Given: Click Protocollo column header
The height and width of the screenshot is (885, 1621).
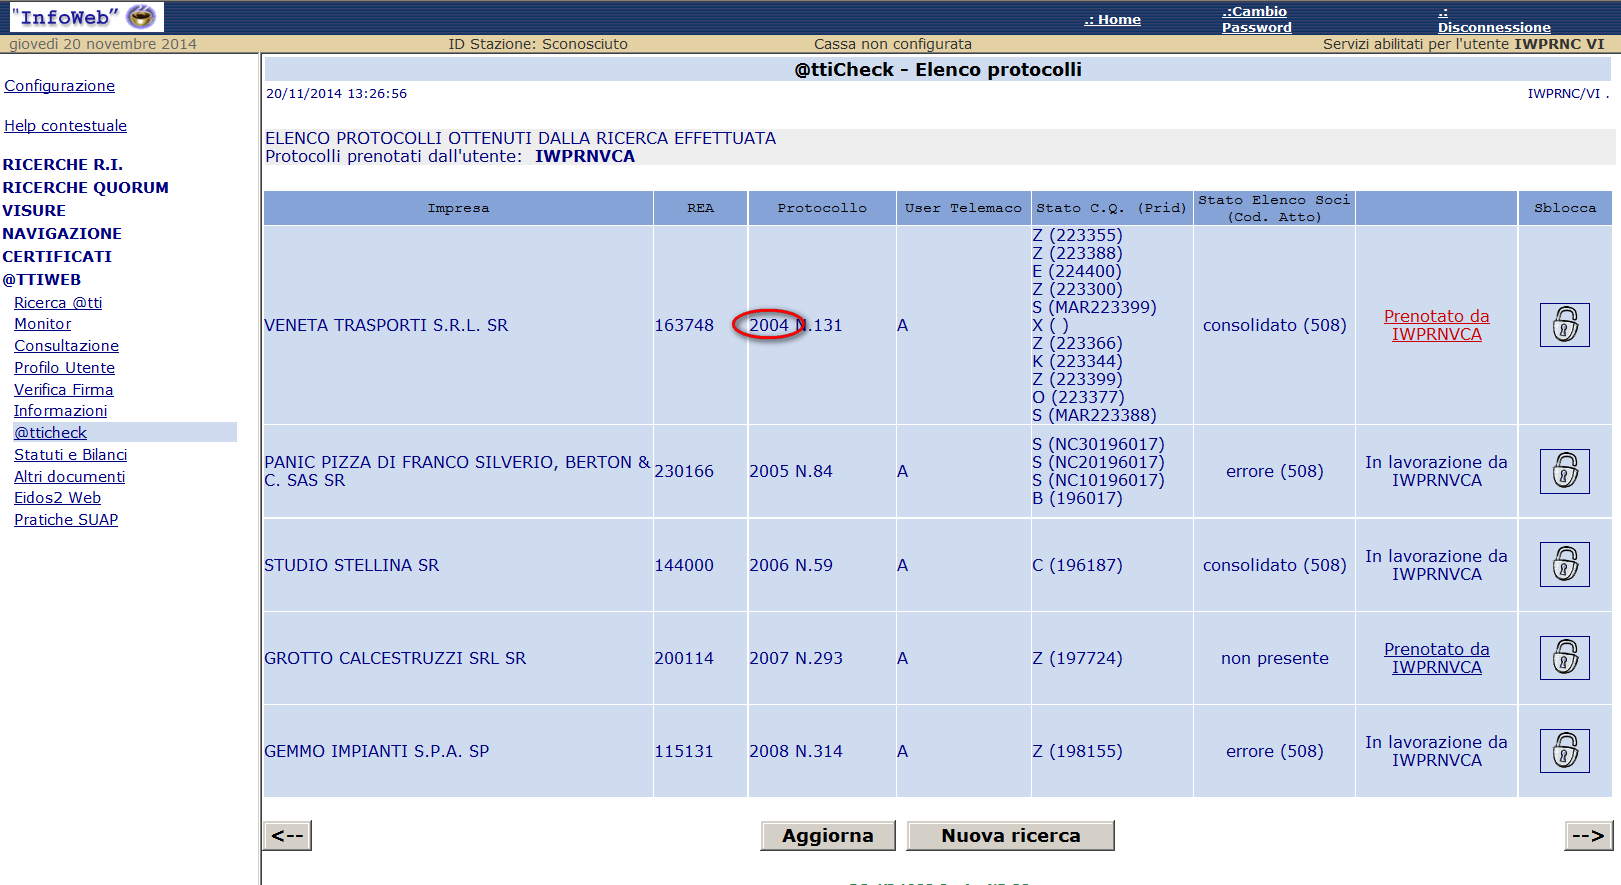Looking at the screenshot, I should click(822, 208).
